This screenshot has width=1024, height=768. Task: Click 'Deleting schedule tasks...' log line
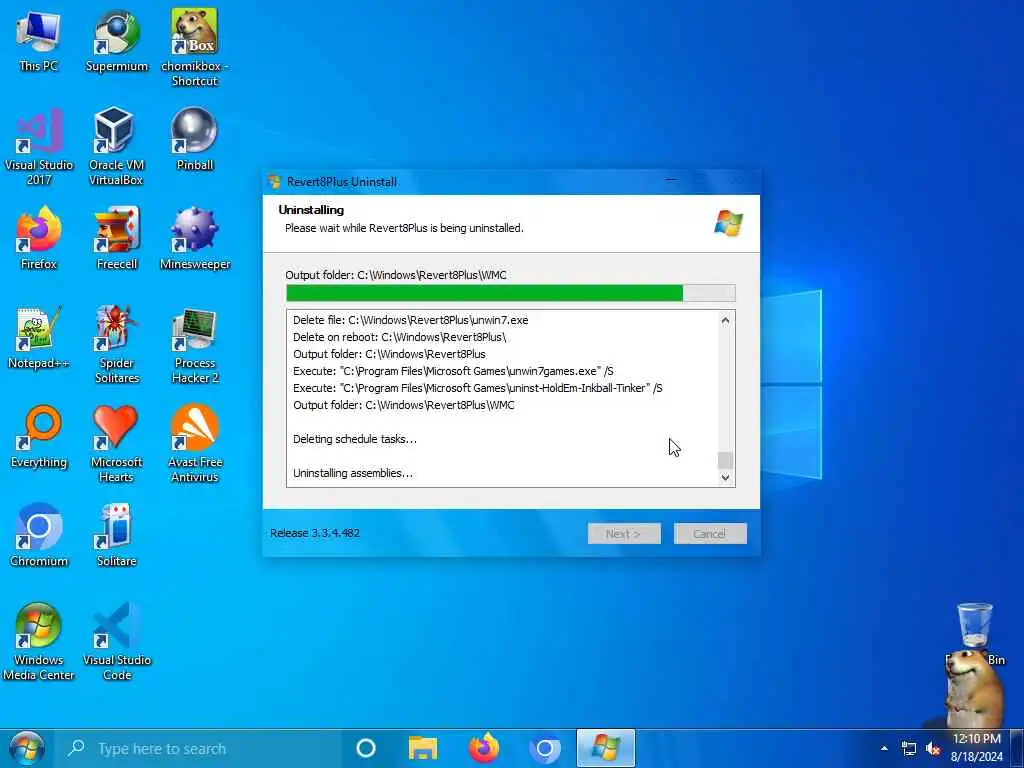(355, 439)
